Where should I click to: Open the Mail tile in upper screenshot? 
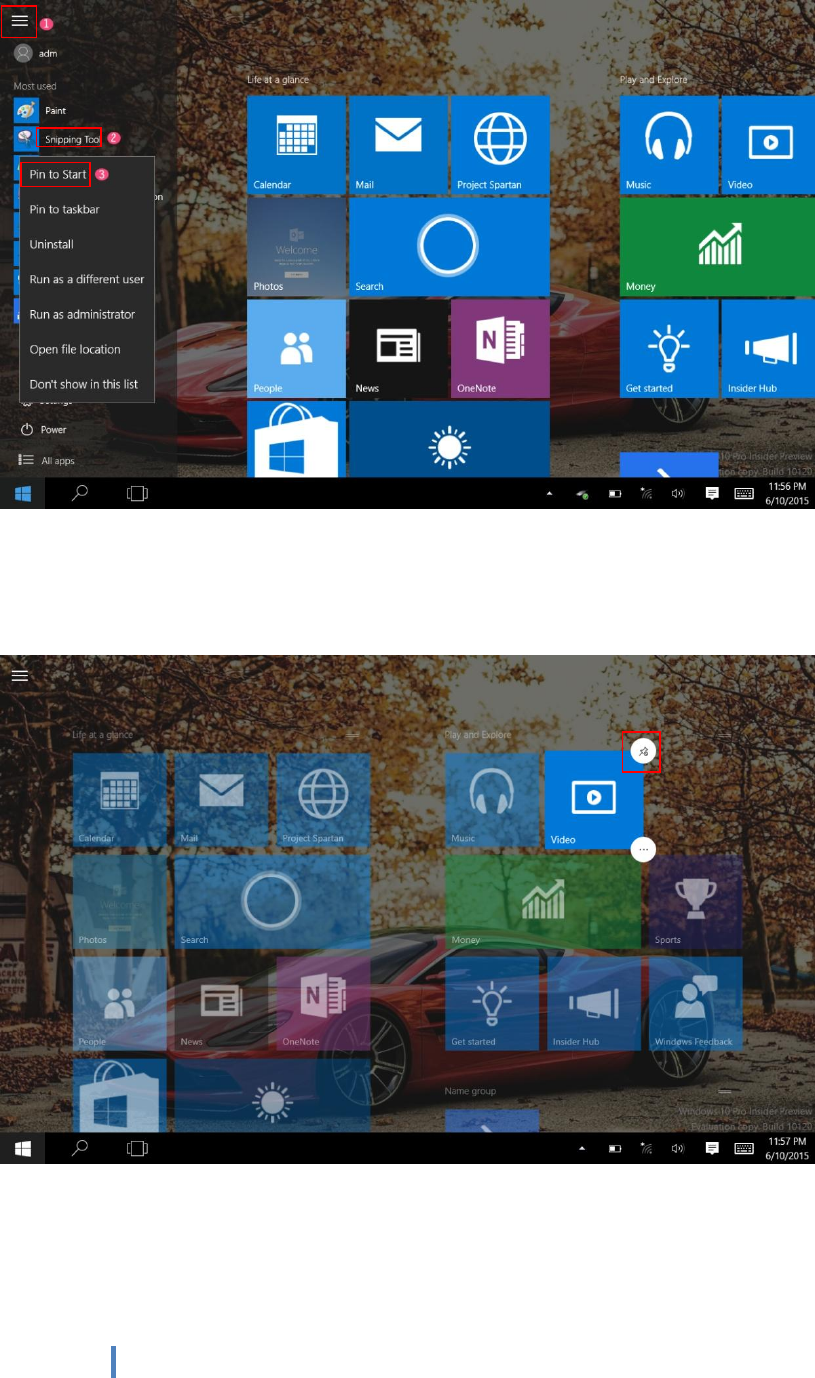pyautogui.click(x=398, y=144)
